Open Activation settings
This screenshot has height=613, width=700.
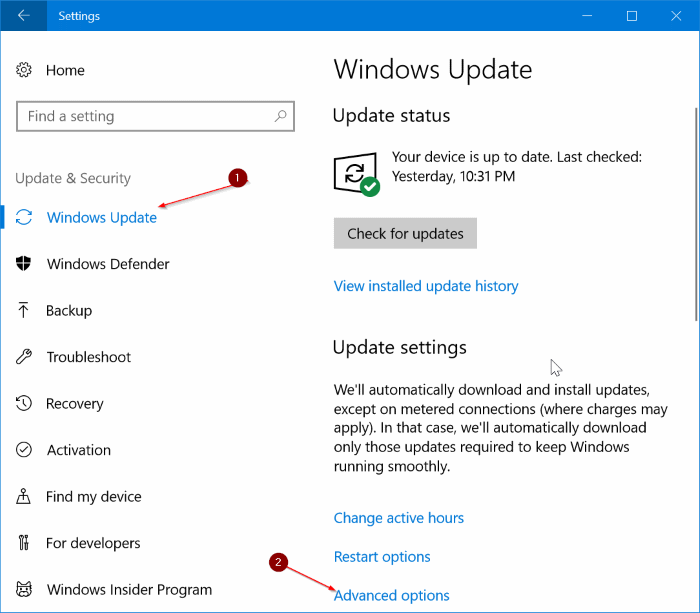79,450
